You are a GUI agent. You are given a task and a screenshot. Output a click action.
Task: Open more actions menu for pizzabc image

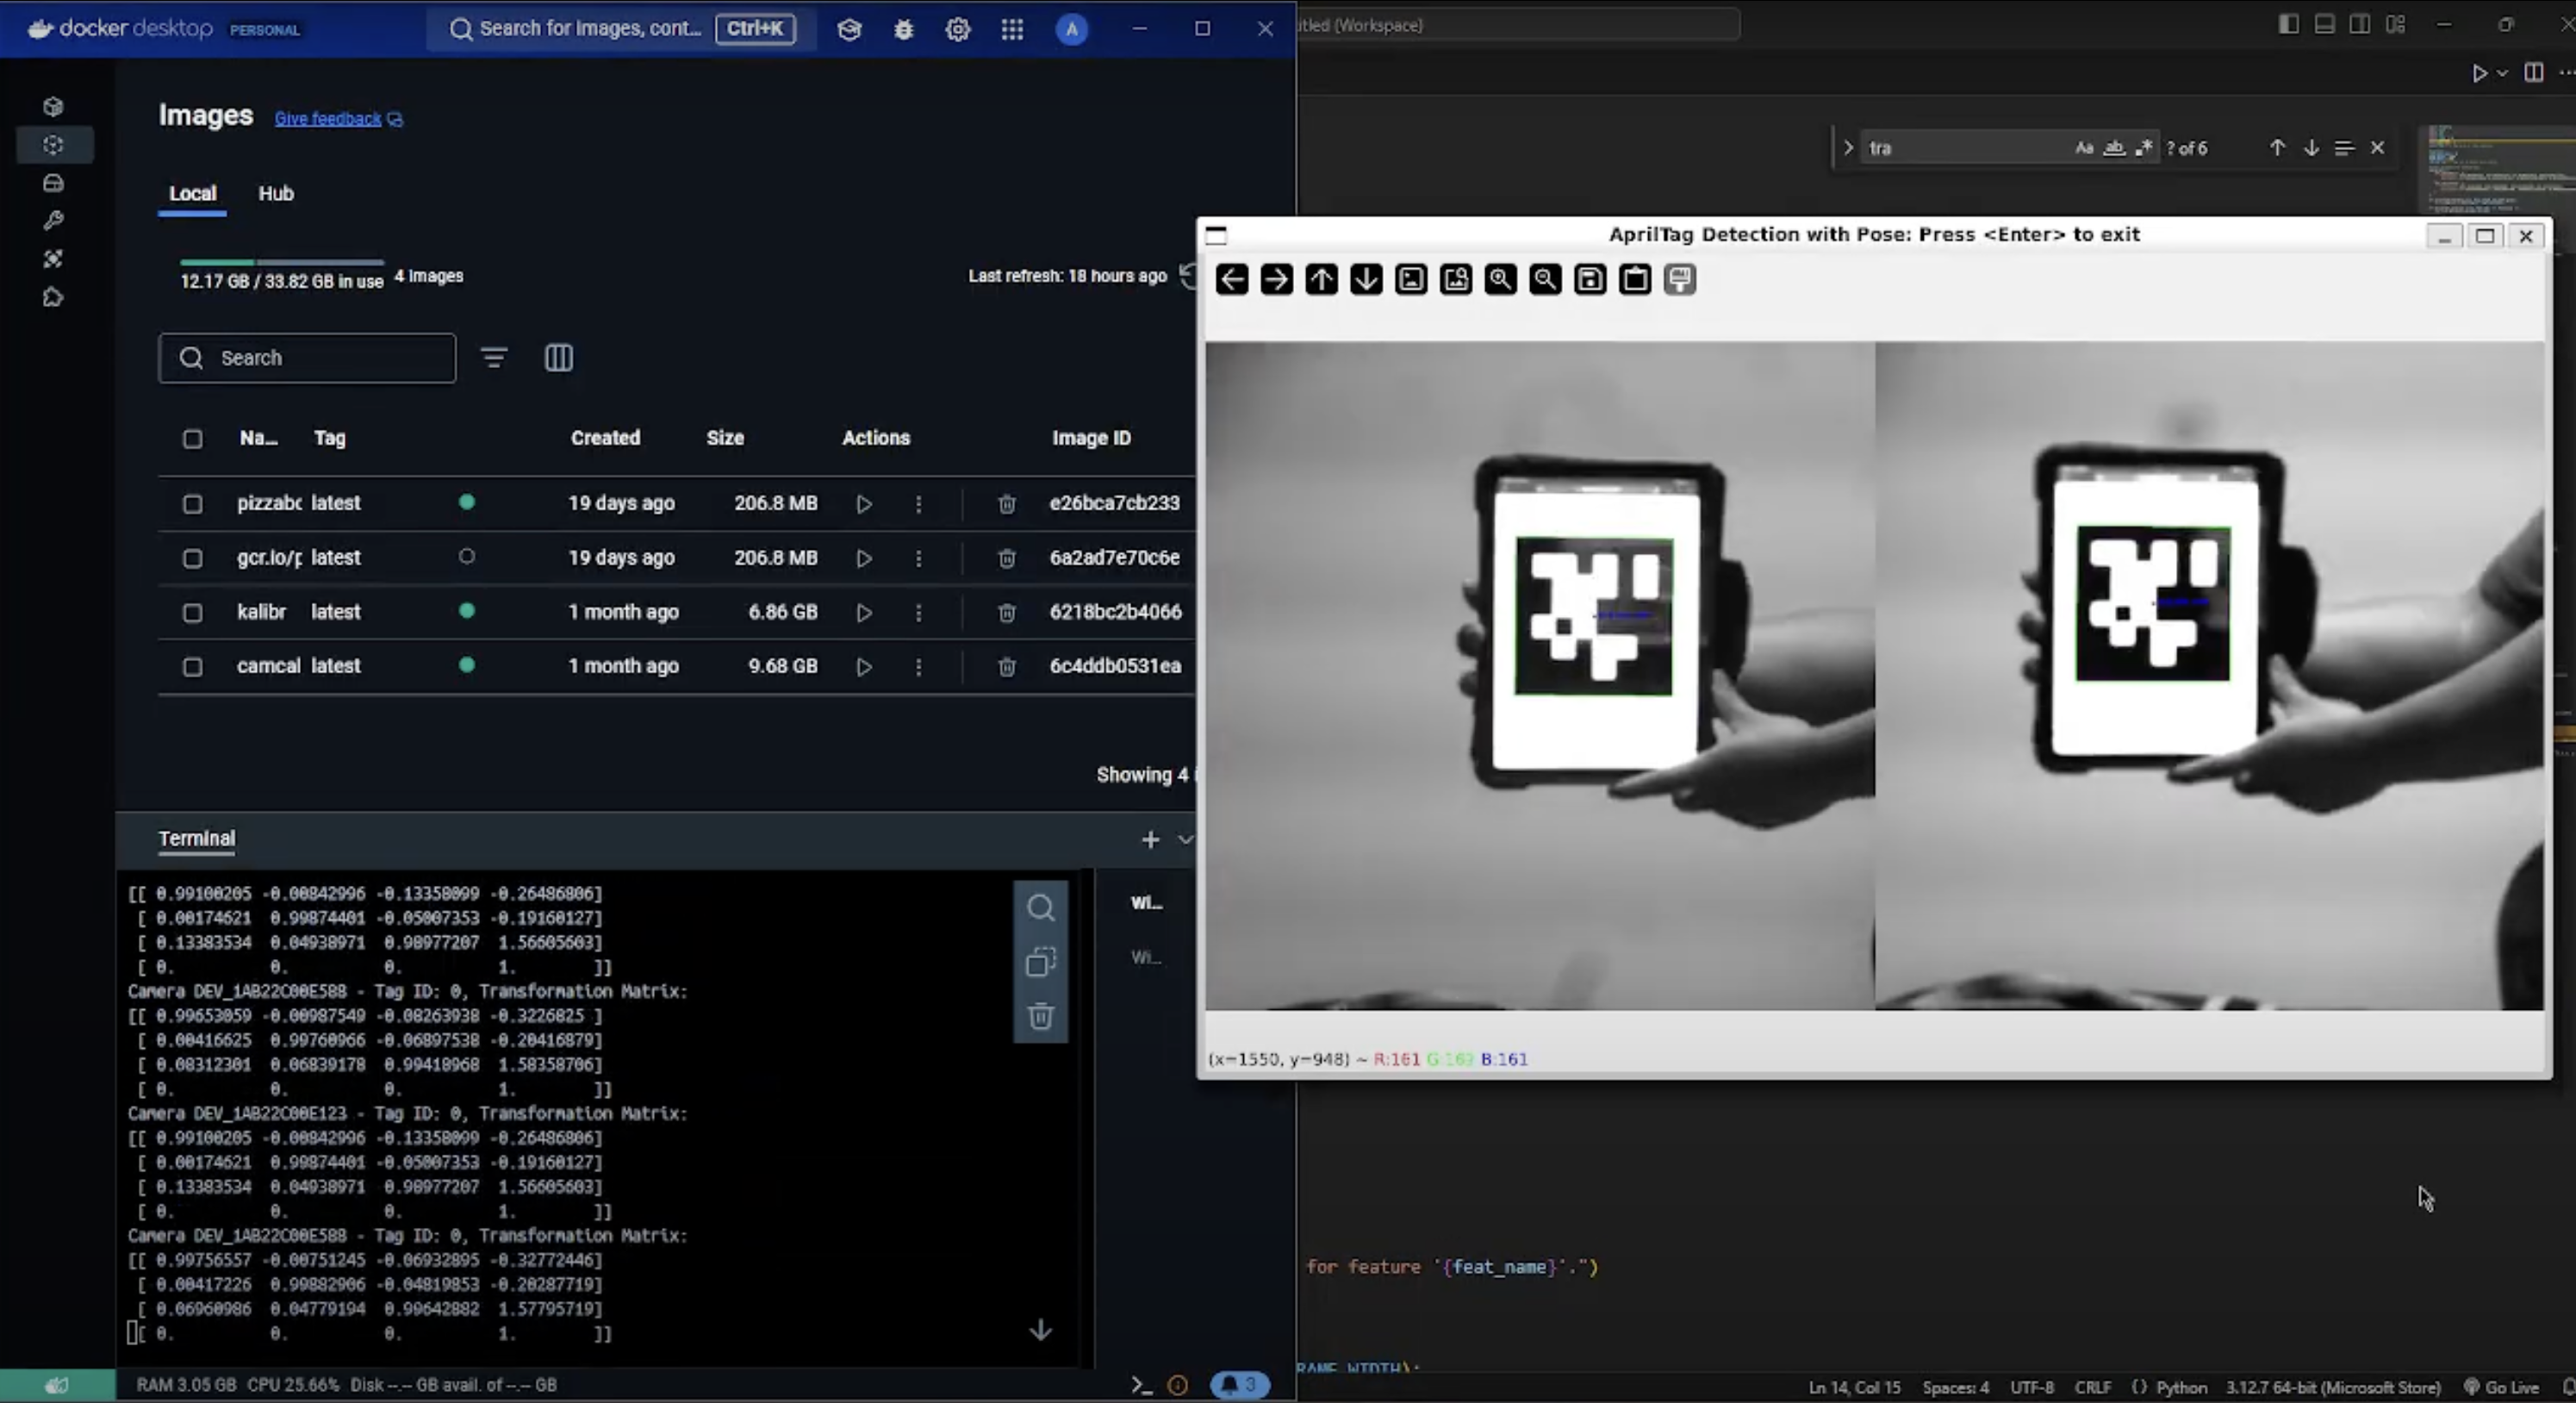[918, 504]
